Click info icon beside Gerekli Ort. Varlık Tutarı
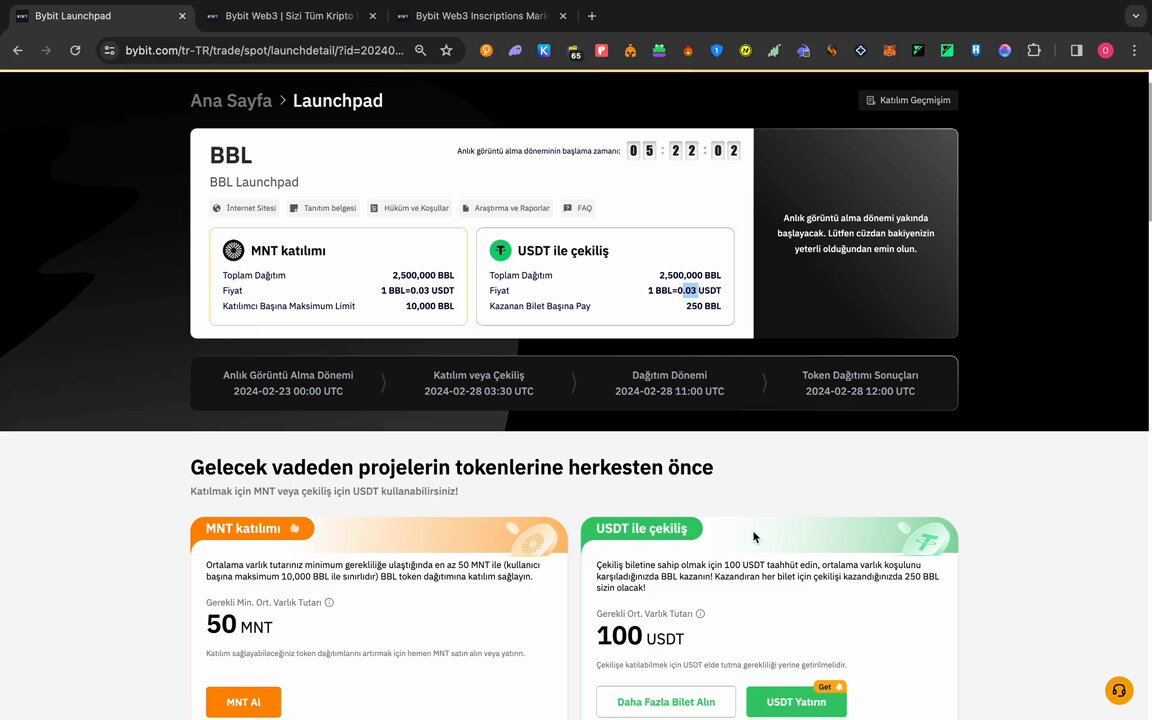This screenshot has width=1152, height=720. (x=700, y=613)
